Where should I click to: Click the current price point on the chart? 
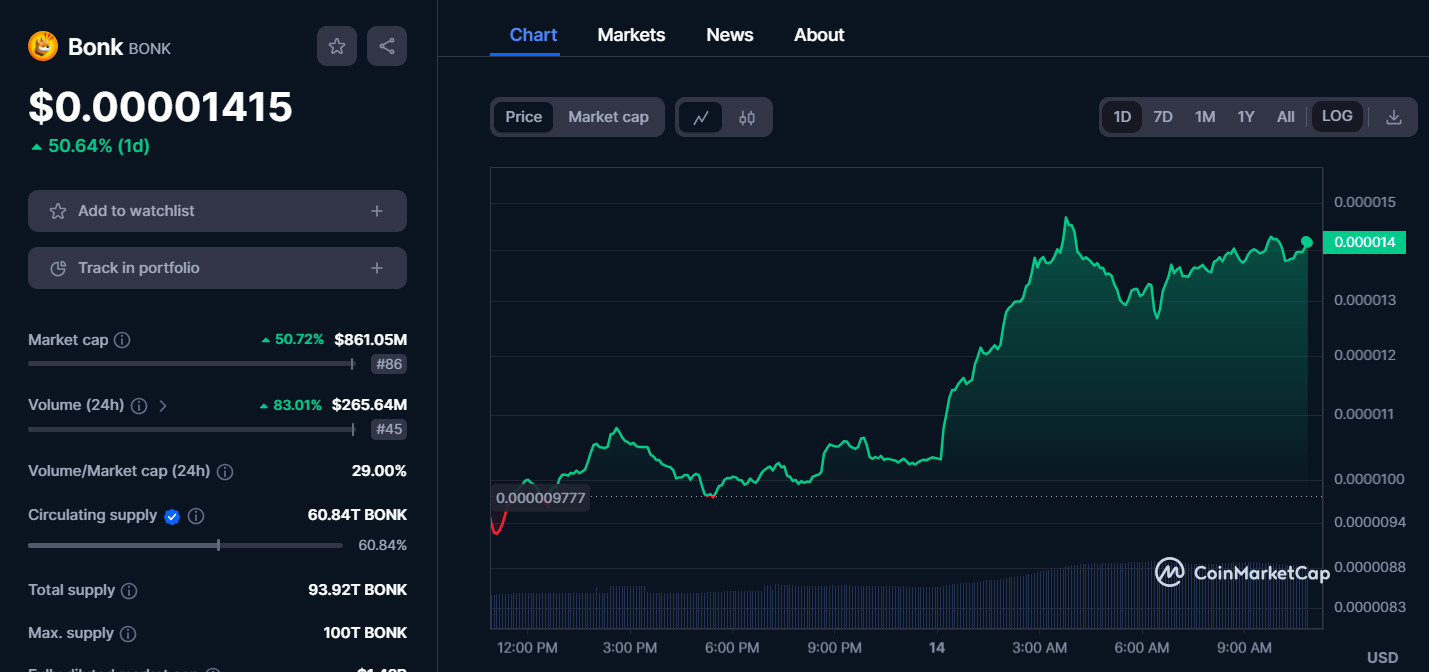tap(1307, 242)
